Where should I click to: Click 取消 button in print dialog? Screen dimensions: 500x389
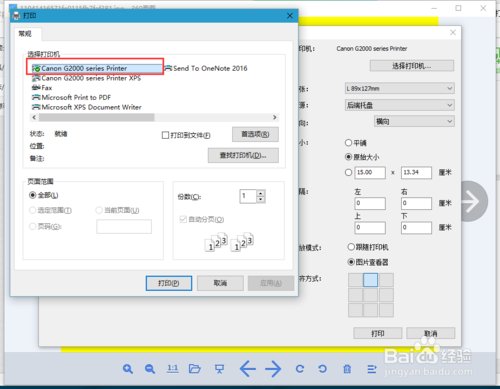coord(220,283)
